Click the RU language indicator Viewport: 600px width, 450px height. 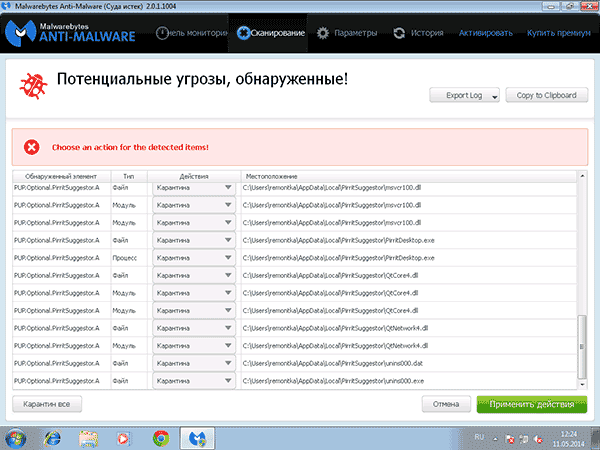479,437
